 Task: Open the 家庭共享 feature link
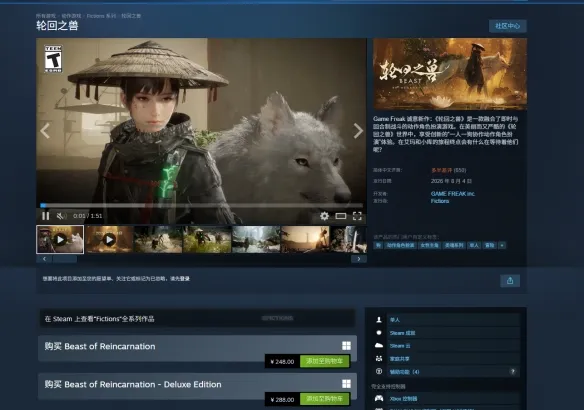pos(399,359)
